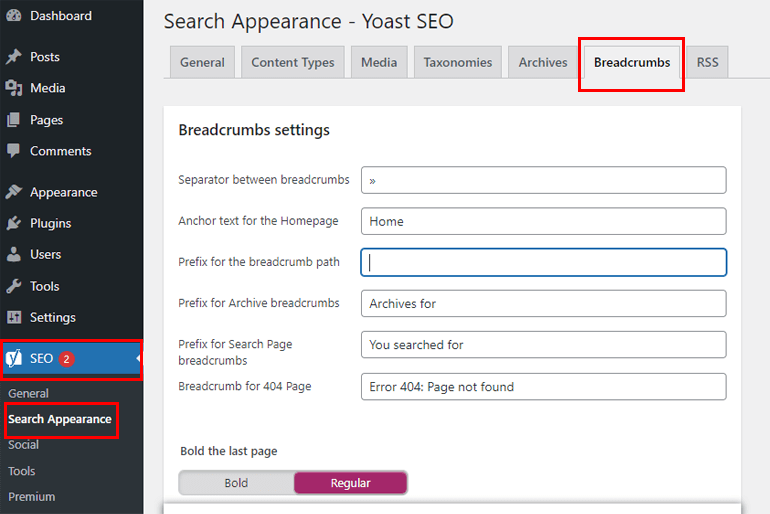
Task: Click the Appearance paintbrush icon
Action: pyautogui.click(x=14, y=192)
